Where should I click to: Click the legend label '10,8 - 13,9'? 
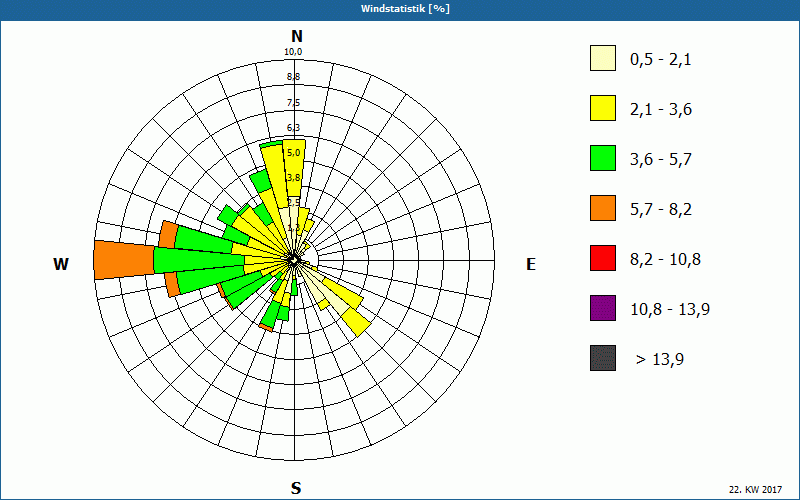click(x=670, y=310)
